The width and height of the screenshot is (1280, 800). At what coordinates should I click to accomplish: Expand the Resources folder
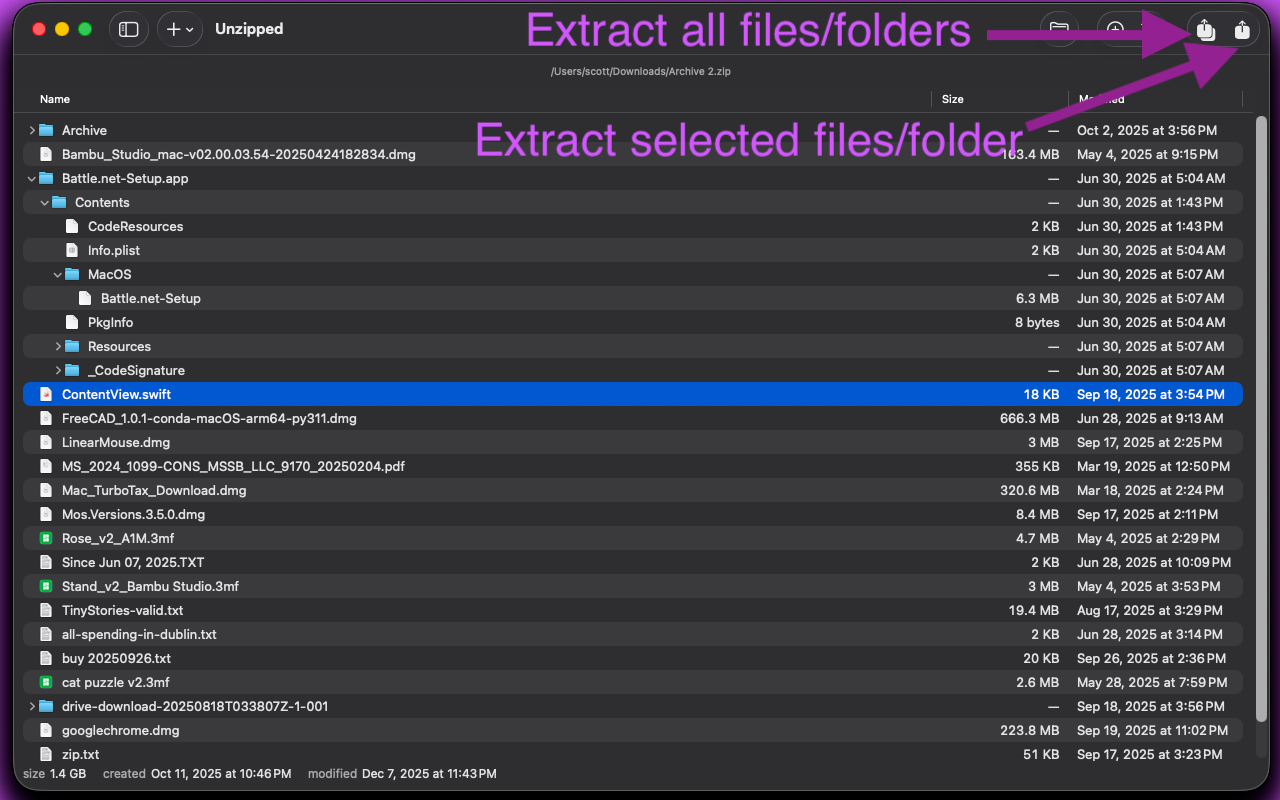click(58, 346)
